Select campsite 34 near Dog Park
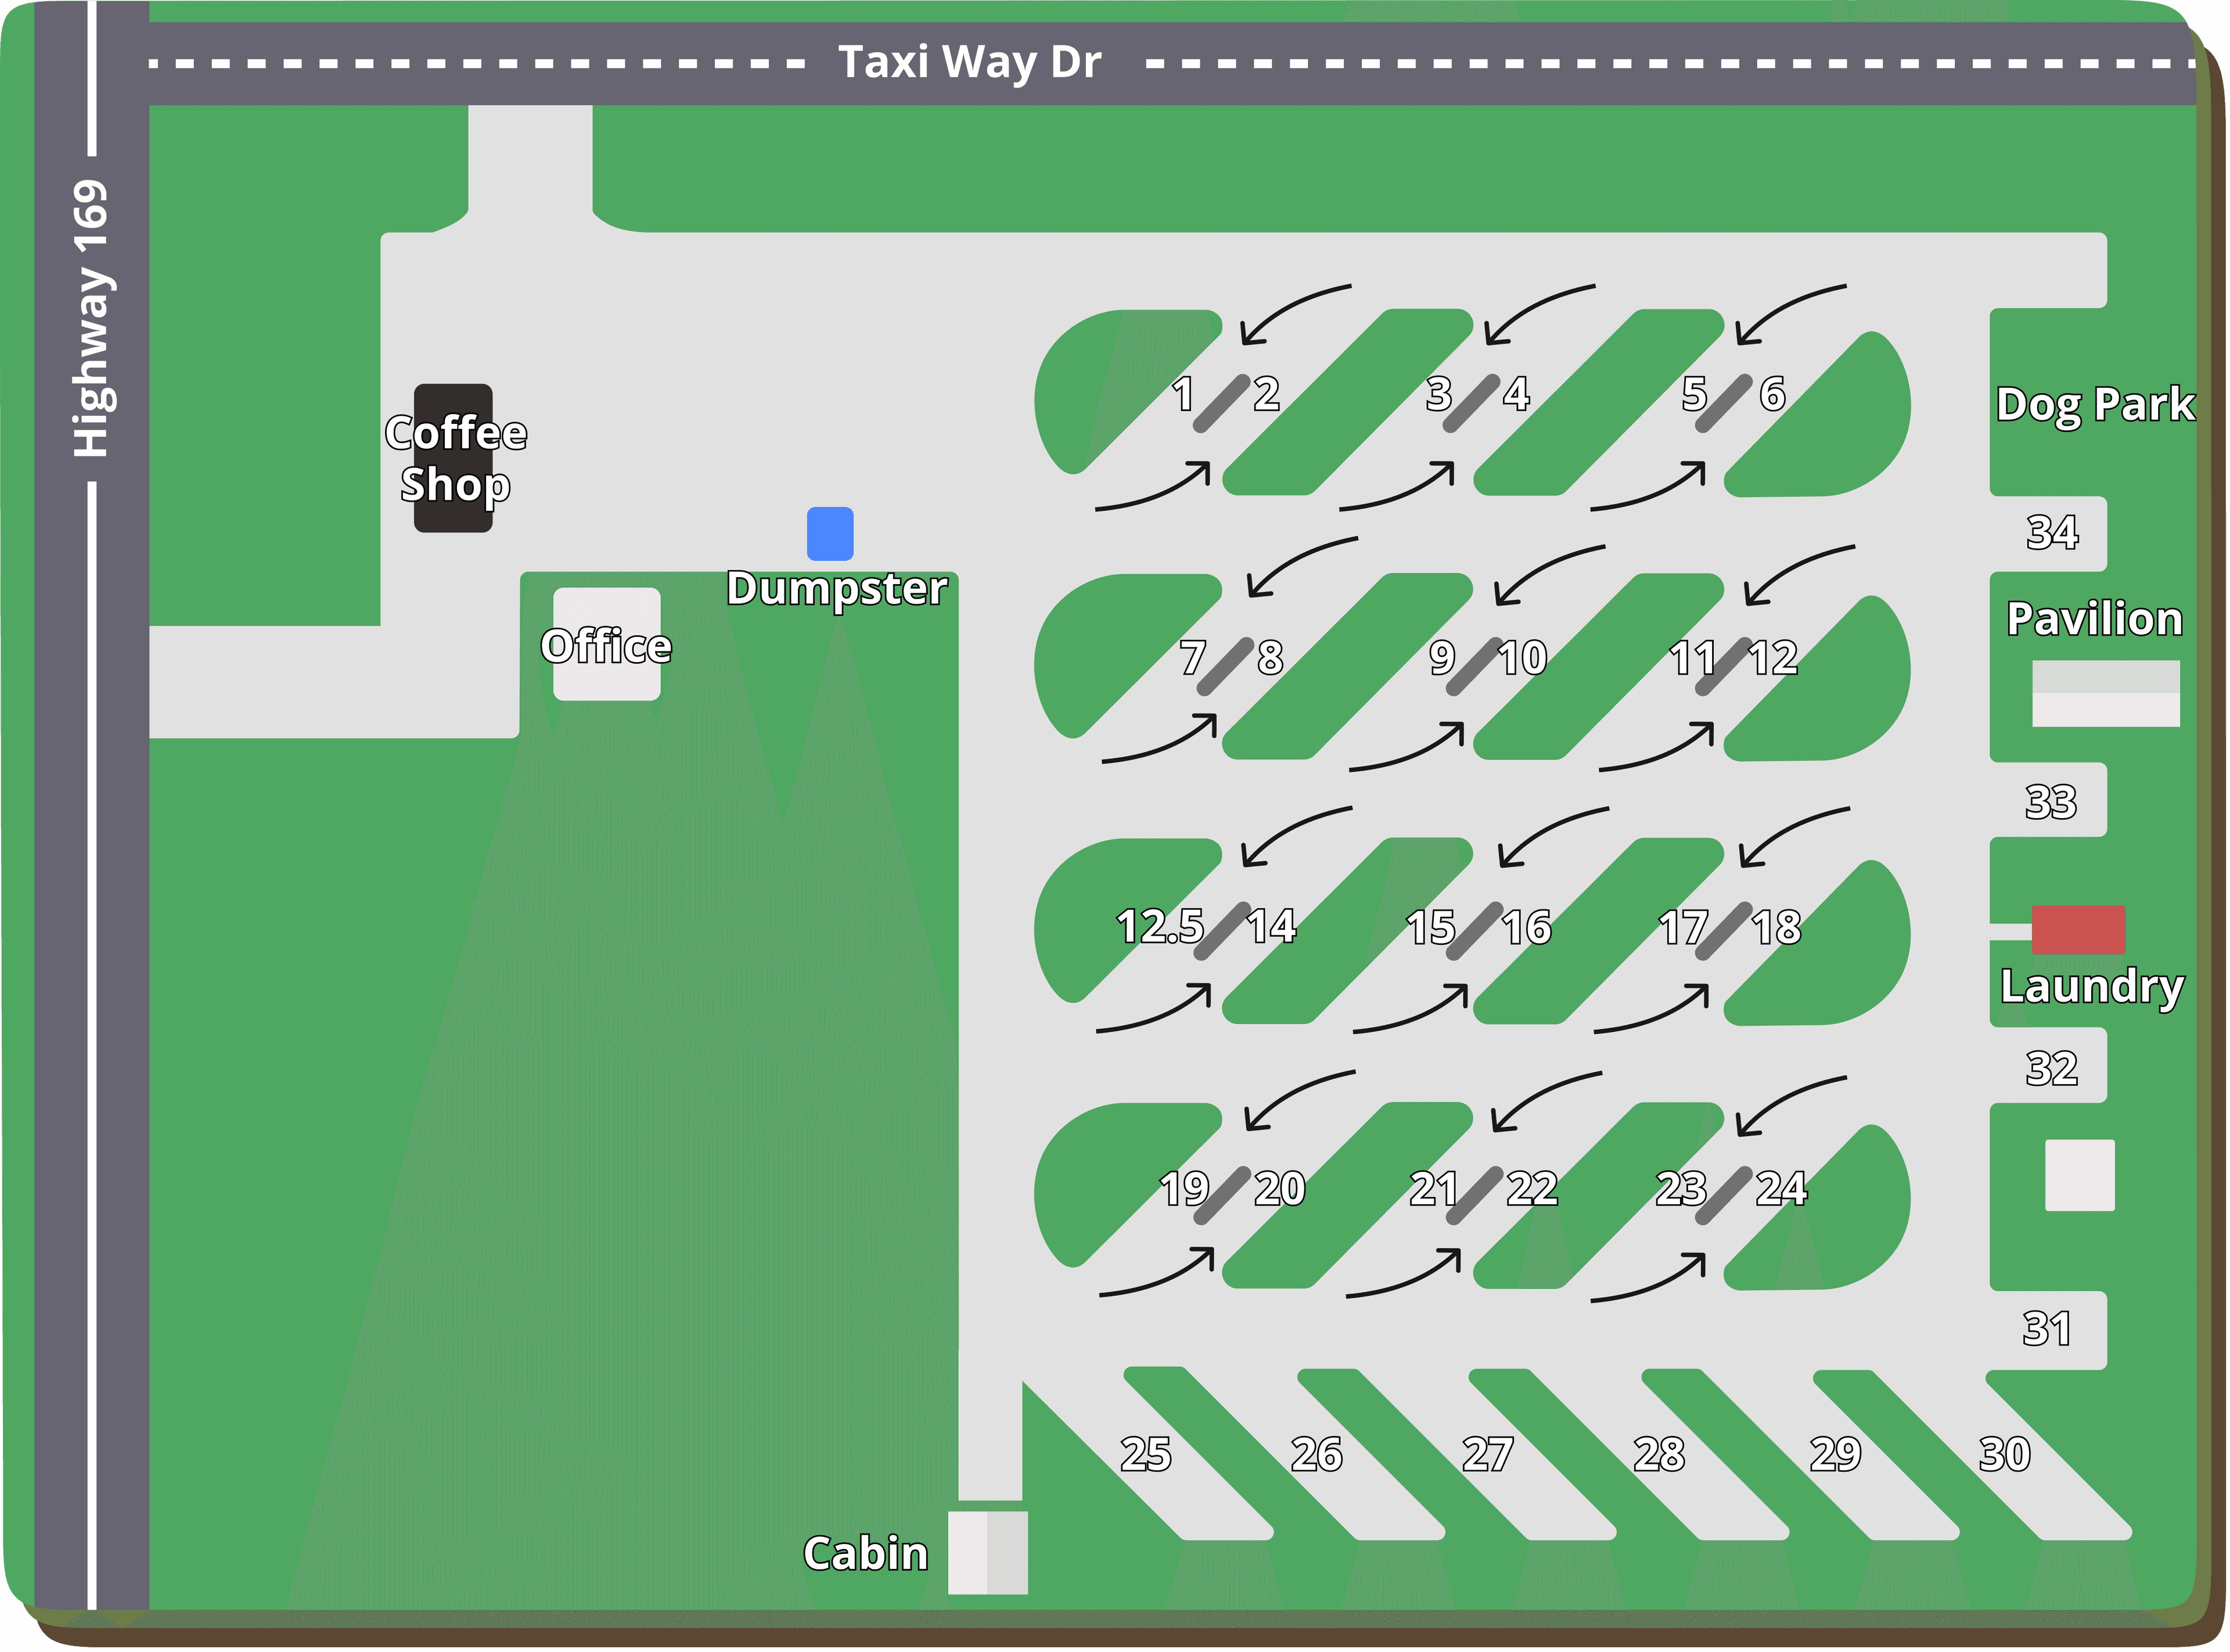Image resolution: width=2230 pixels, height=1652 pixels. [x=2051, y=532]
